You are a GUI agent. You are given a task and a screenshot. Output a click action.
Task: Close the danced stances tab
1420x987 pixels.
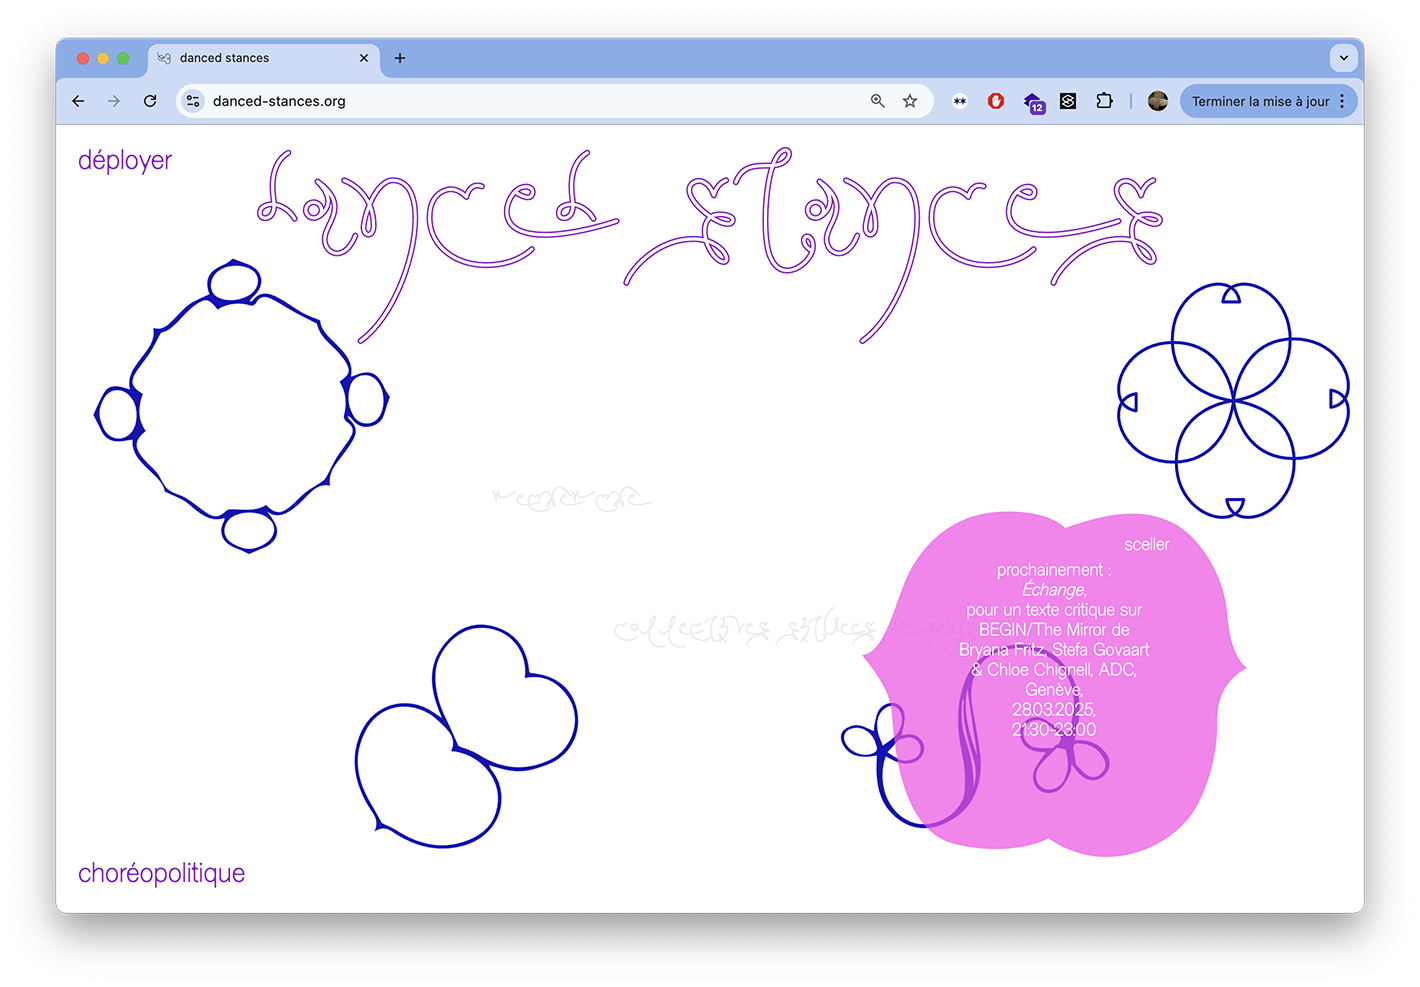point(364,58)
